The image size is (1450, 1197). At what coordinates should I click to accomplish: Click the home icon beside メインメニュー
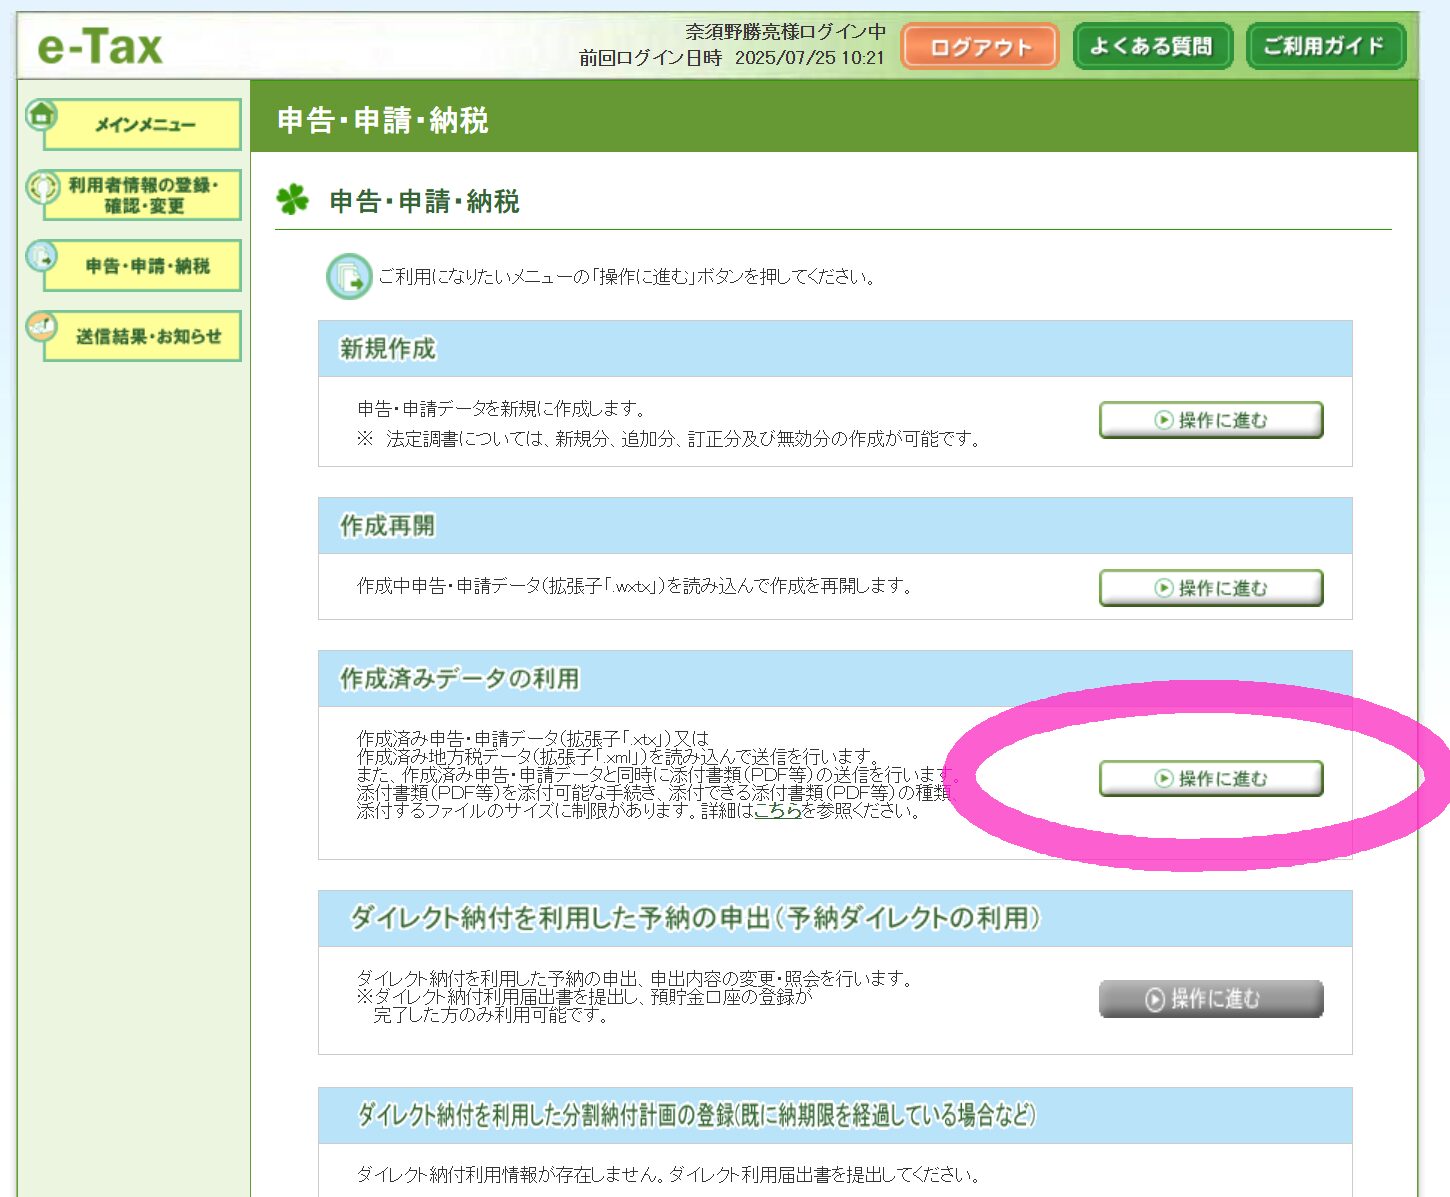[41, 114]
